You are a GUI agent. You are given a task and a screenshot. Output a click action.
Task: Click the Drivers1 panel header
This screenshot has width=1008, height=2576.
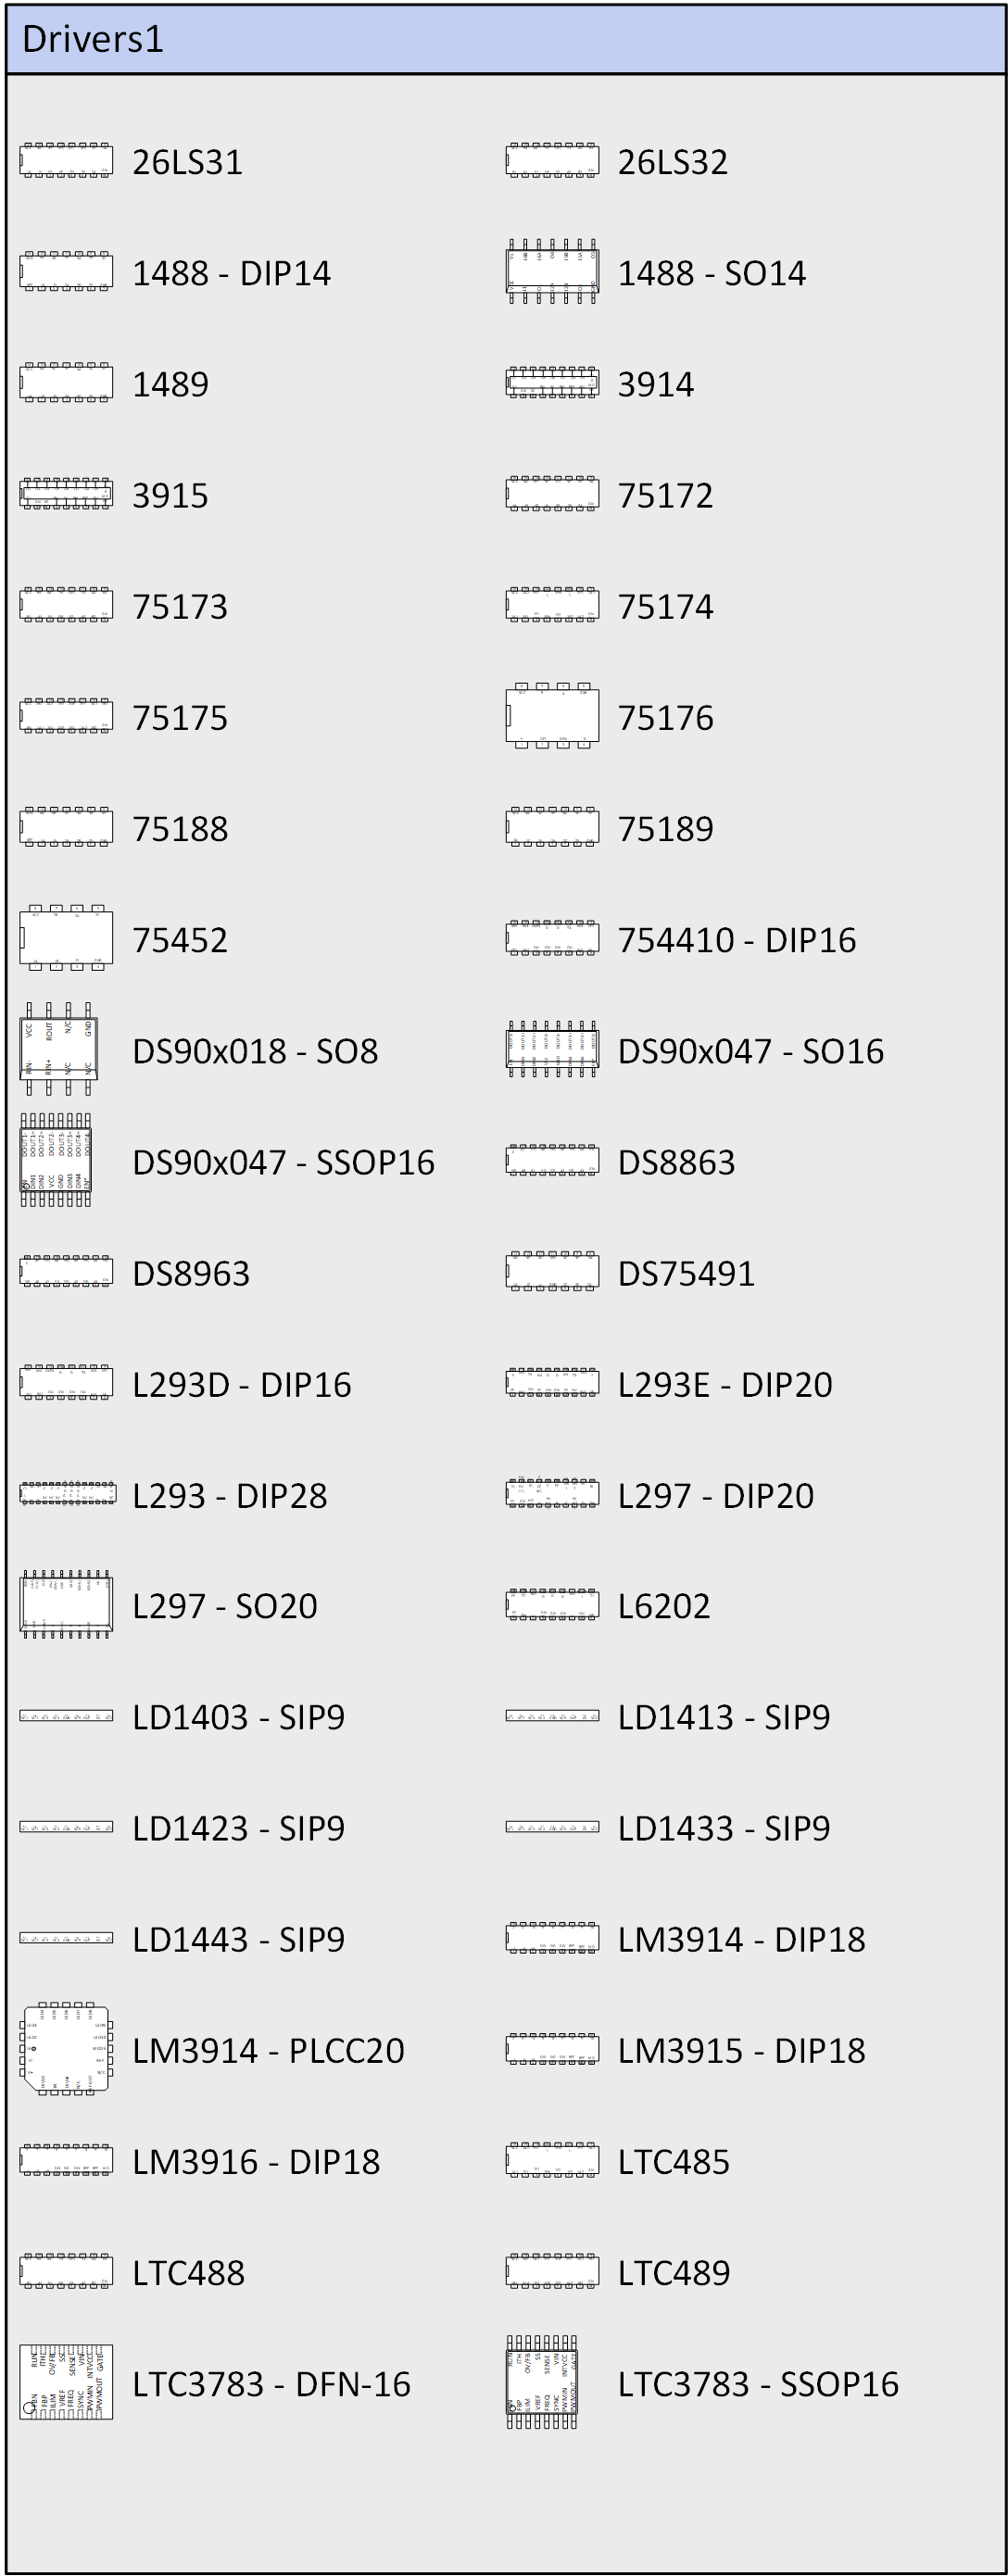click(504, 39)
